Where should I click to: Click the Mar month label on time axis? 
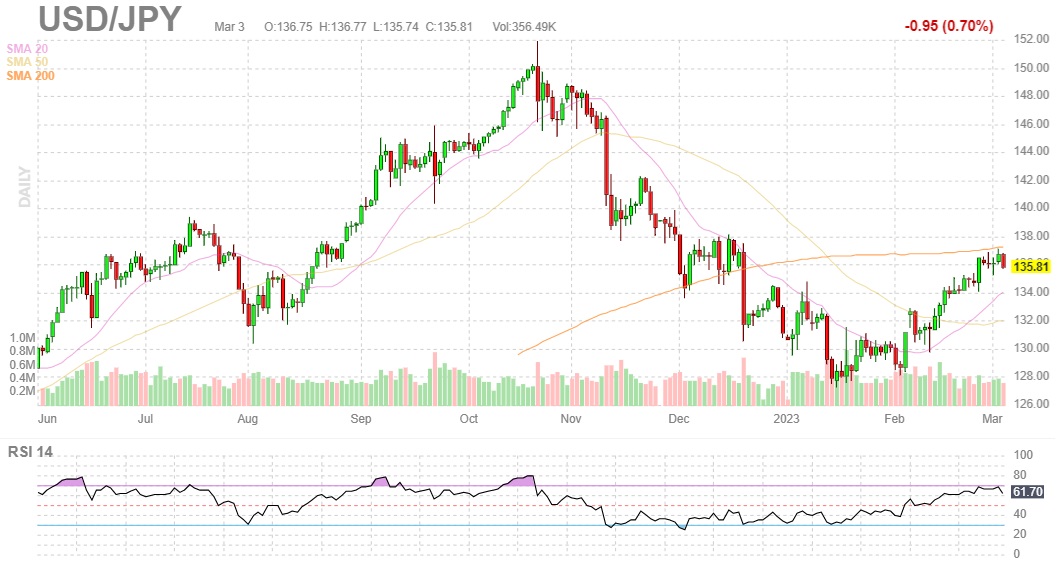(992, 419)
